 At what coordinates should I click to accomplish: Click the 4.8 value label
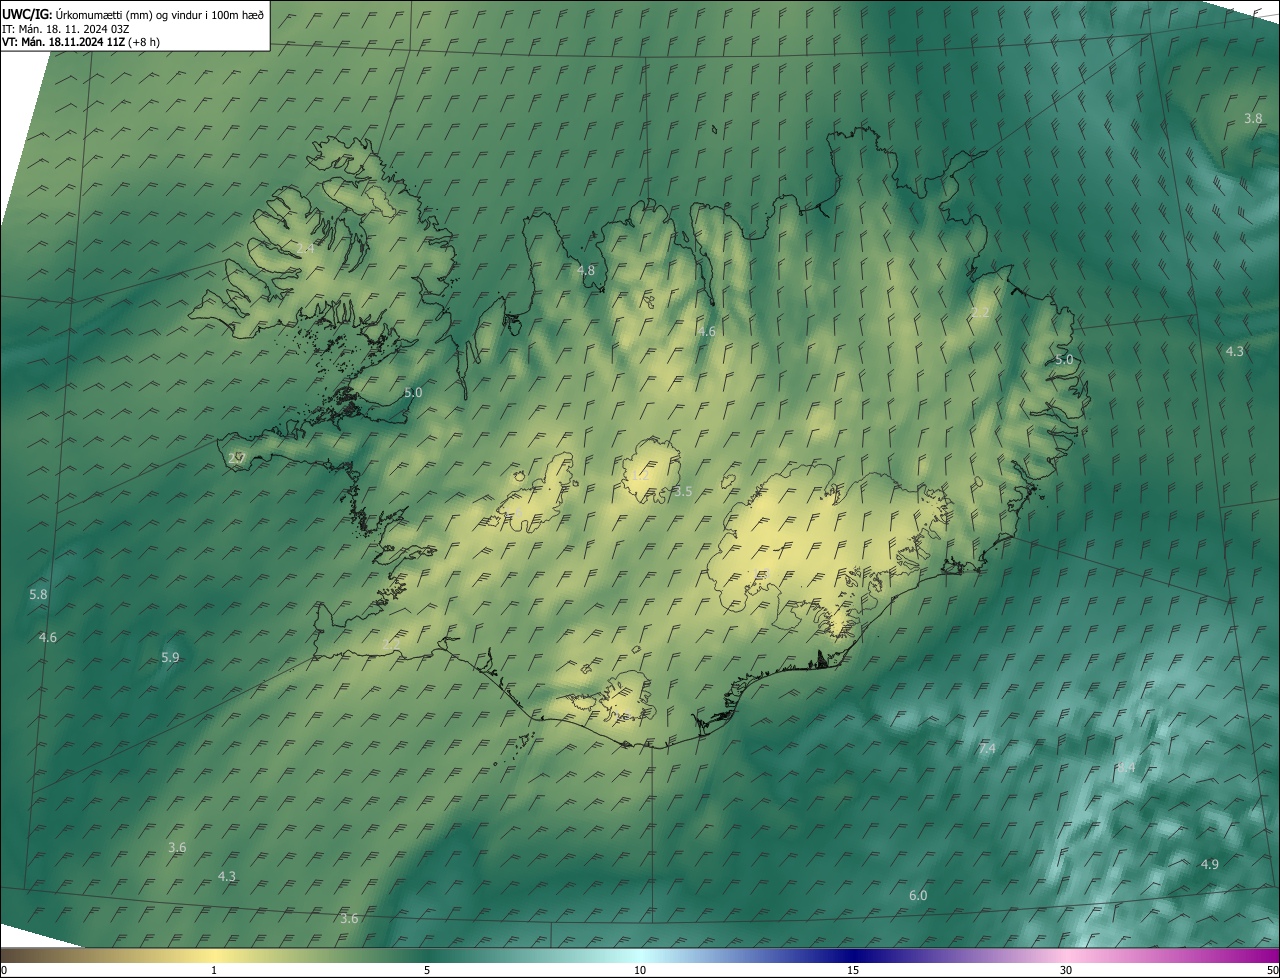(x=586, y=270)
